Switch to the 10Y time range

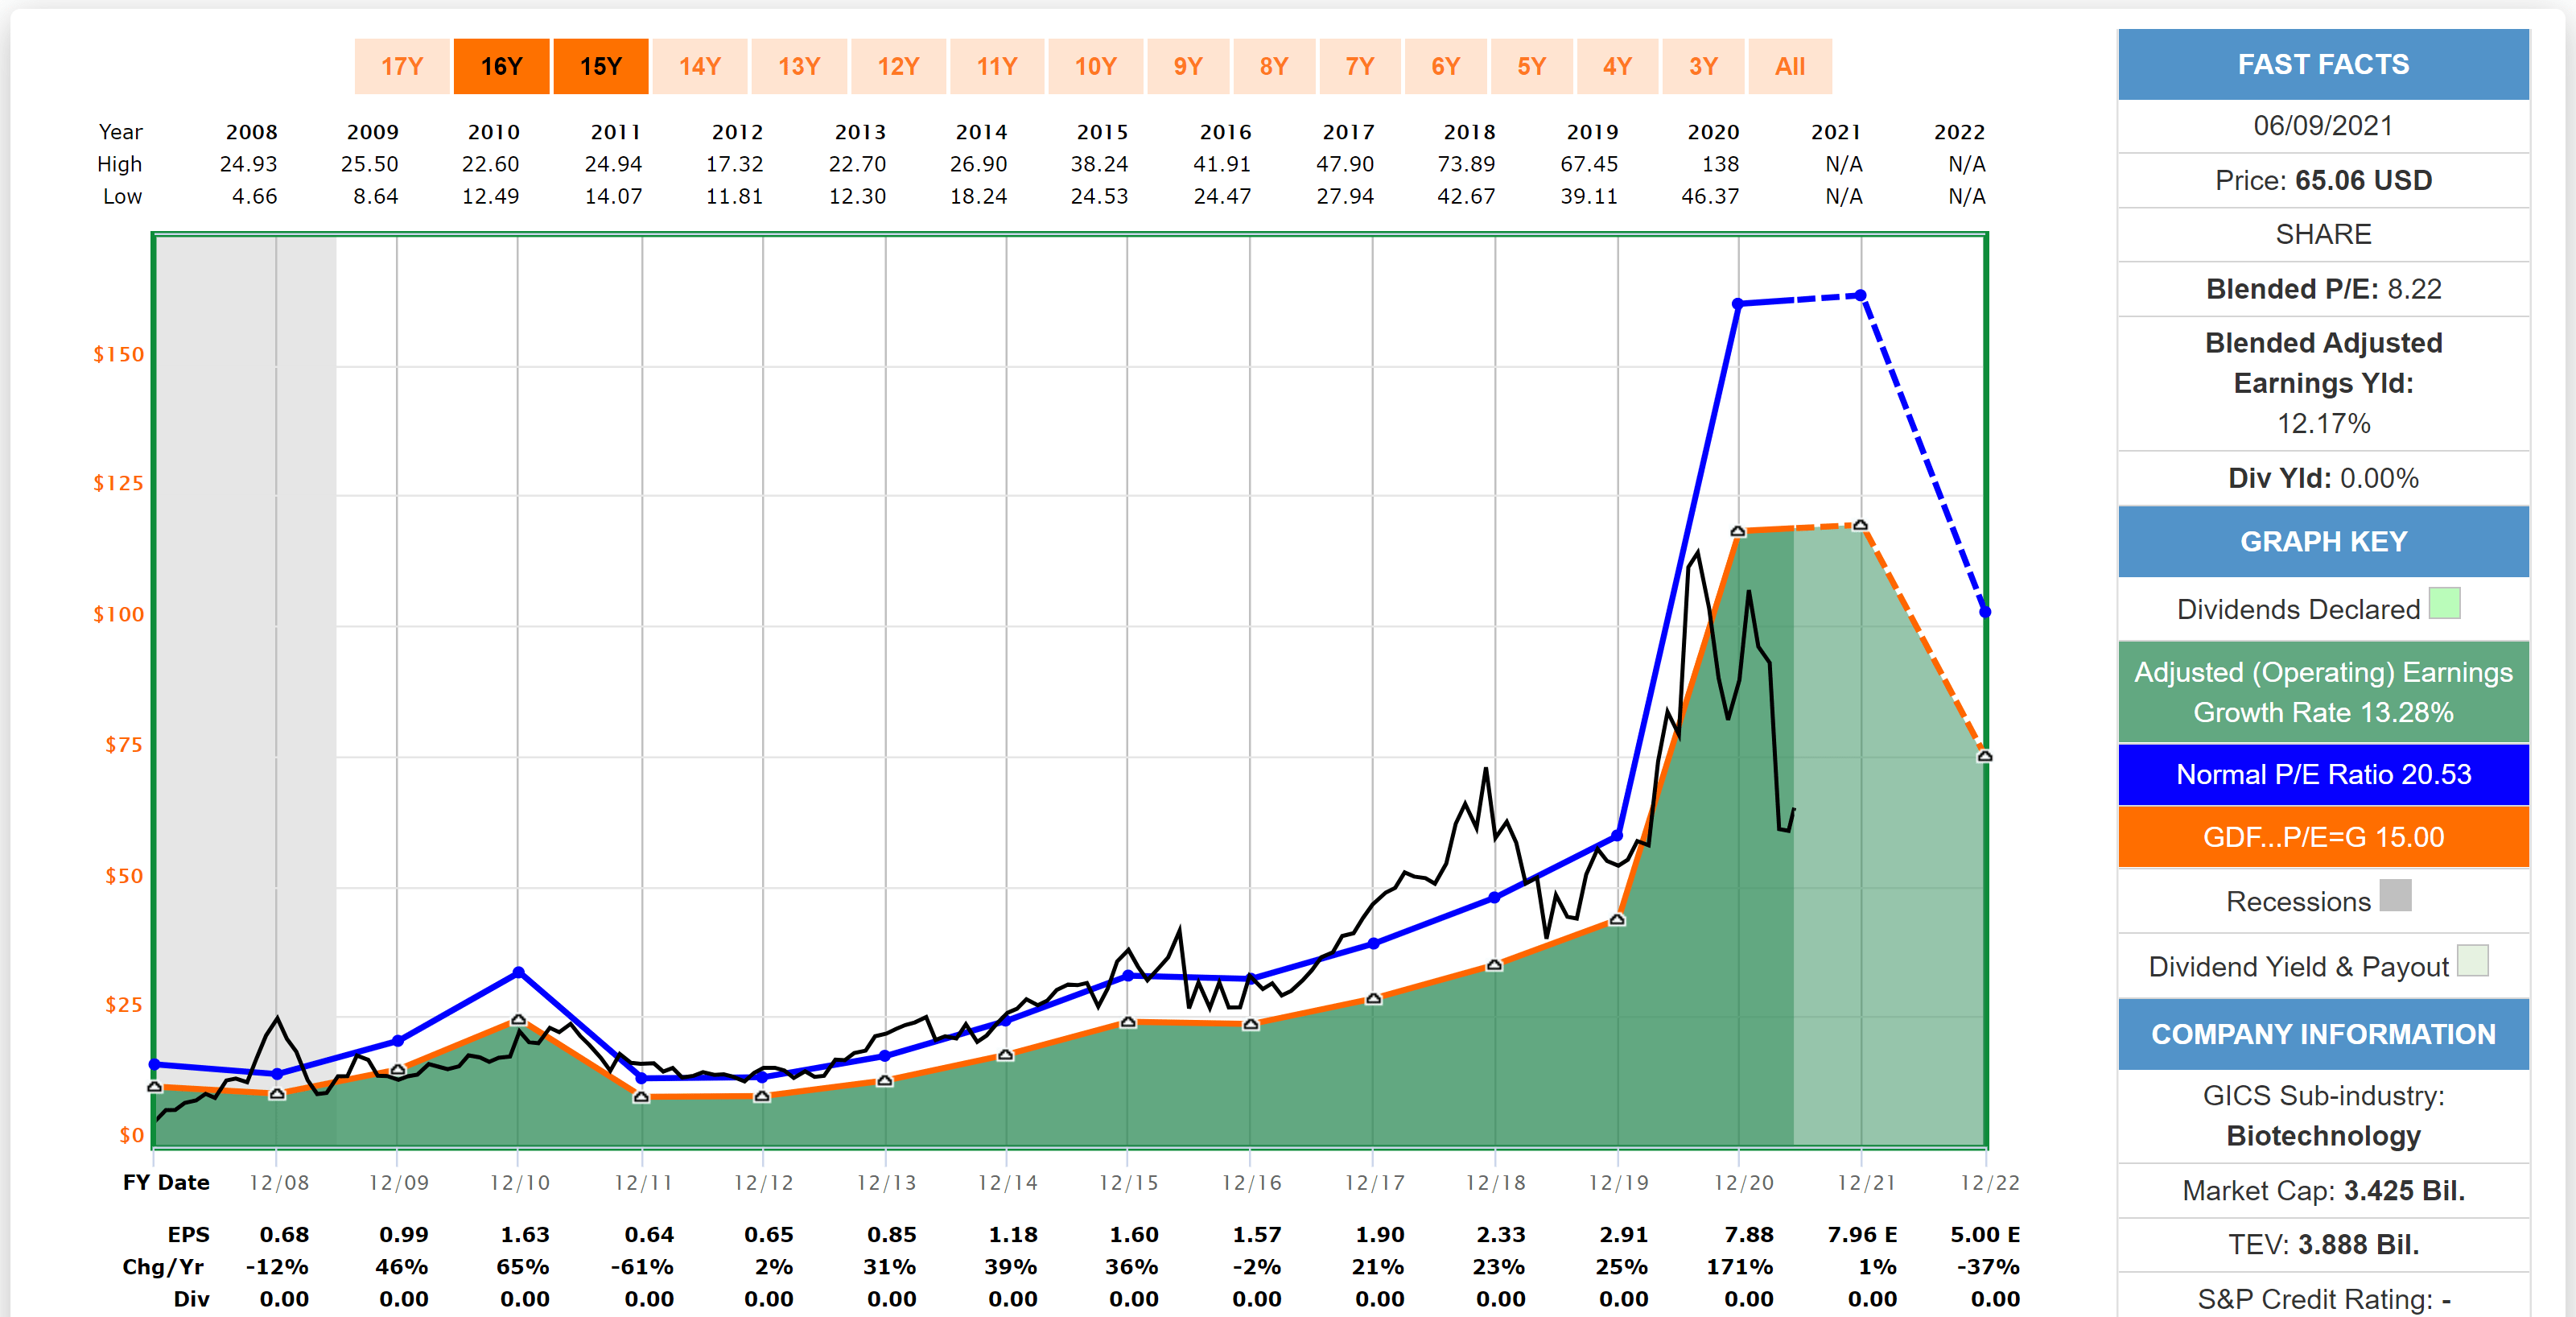pyautogui.click(x=1095, y=67)
